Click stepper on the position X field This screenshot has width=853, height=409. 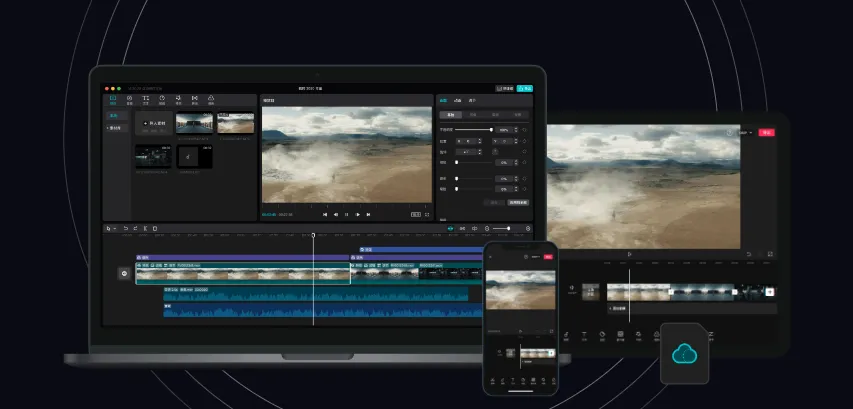pos(479,141)
